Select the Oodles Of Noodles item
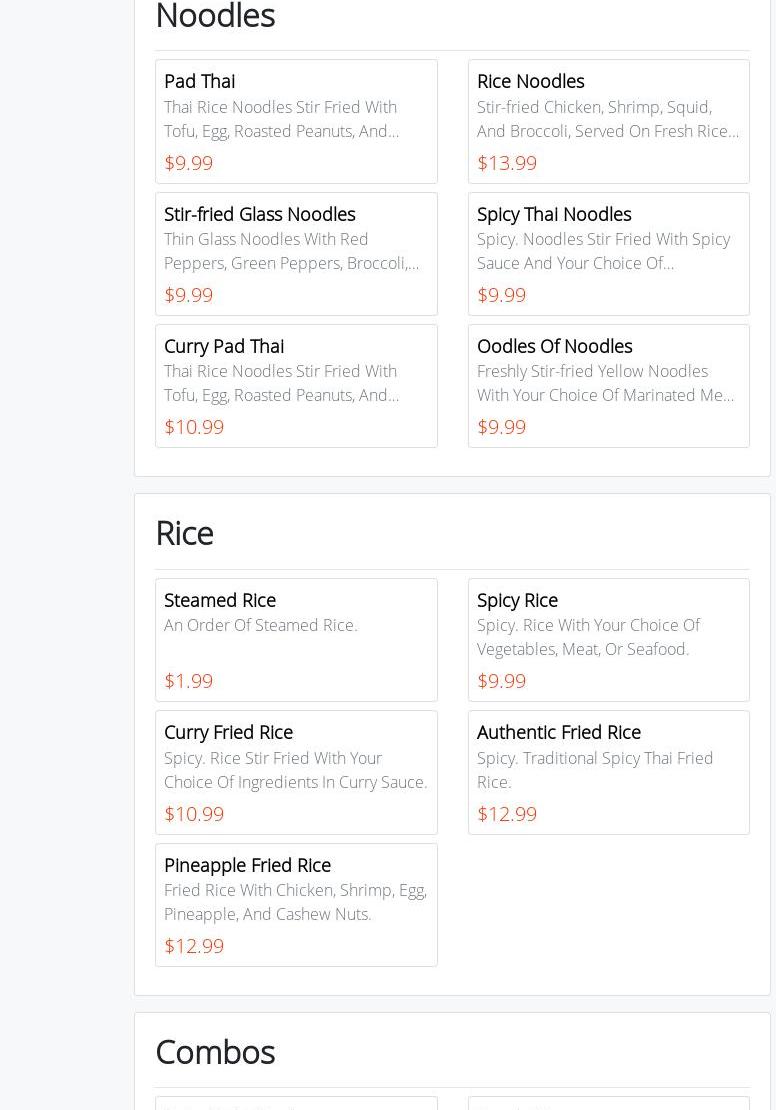 pyautogui.click(x=554, y=346)
